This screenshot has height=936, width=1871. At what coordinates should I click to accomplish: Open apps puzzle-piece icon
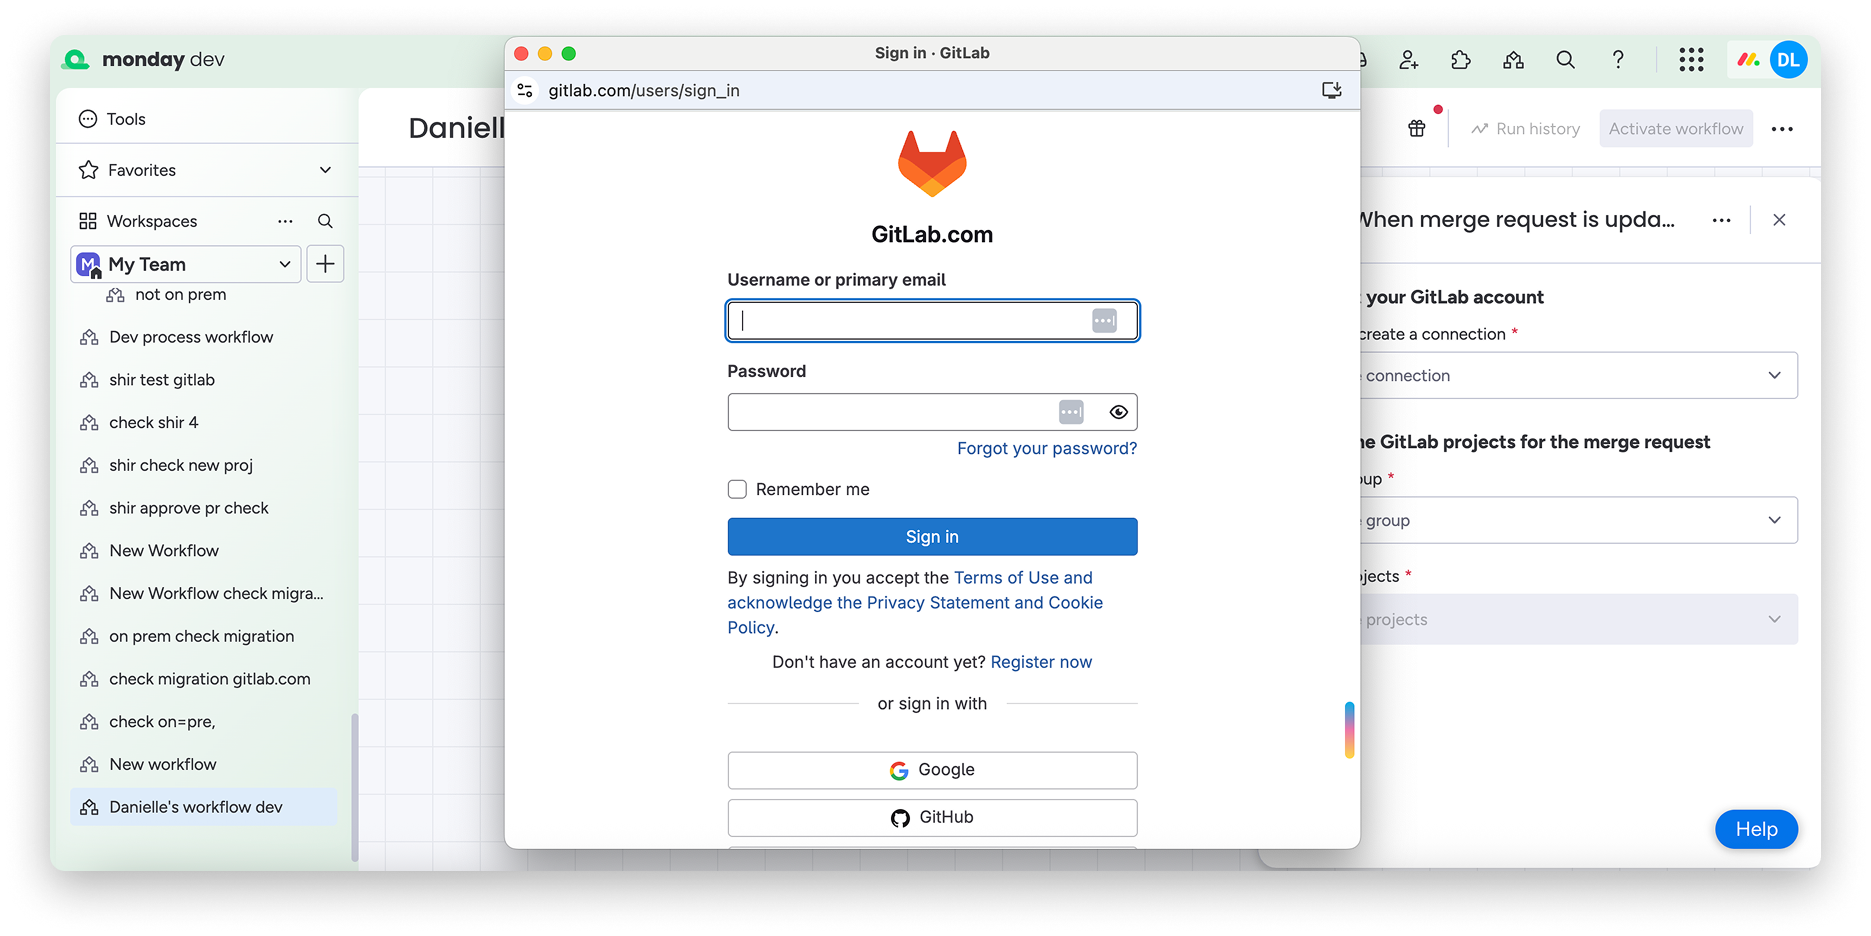pyautogui.click(x=1461, y=60)
